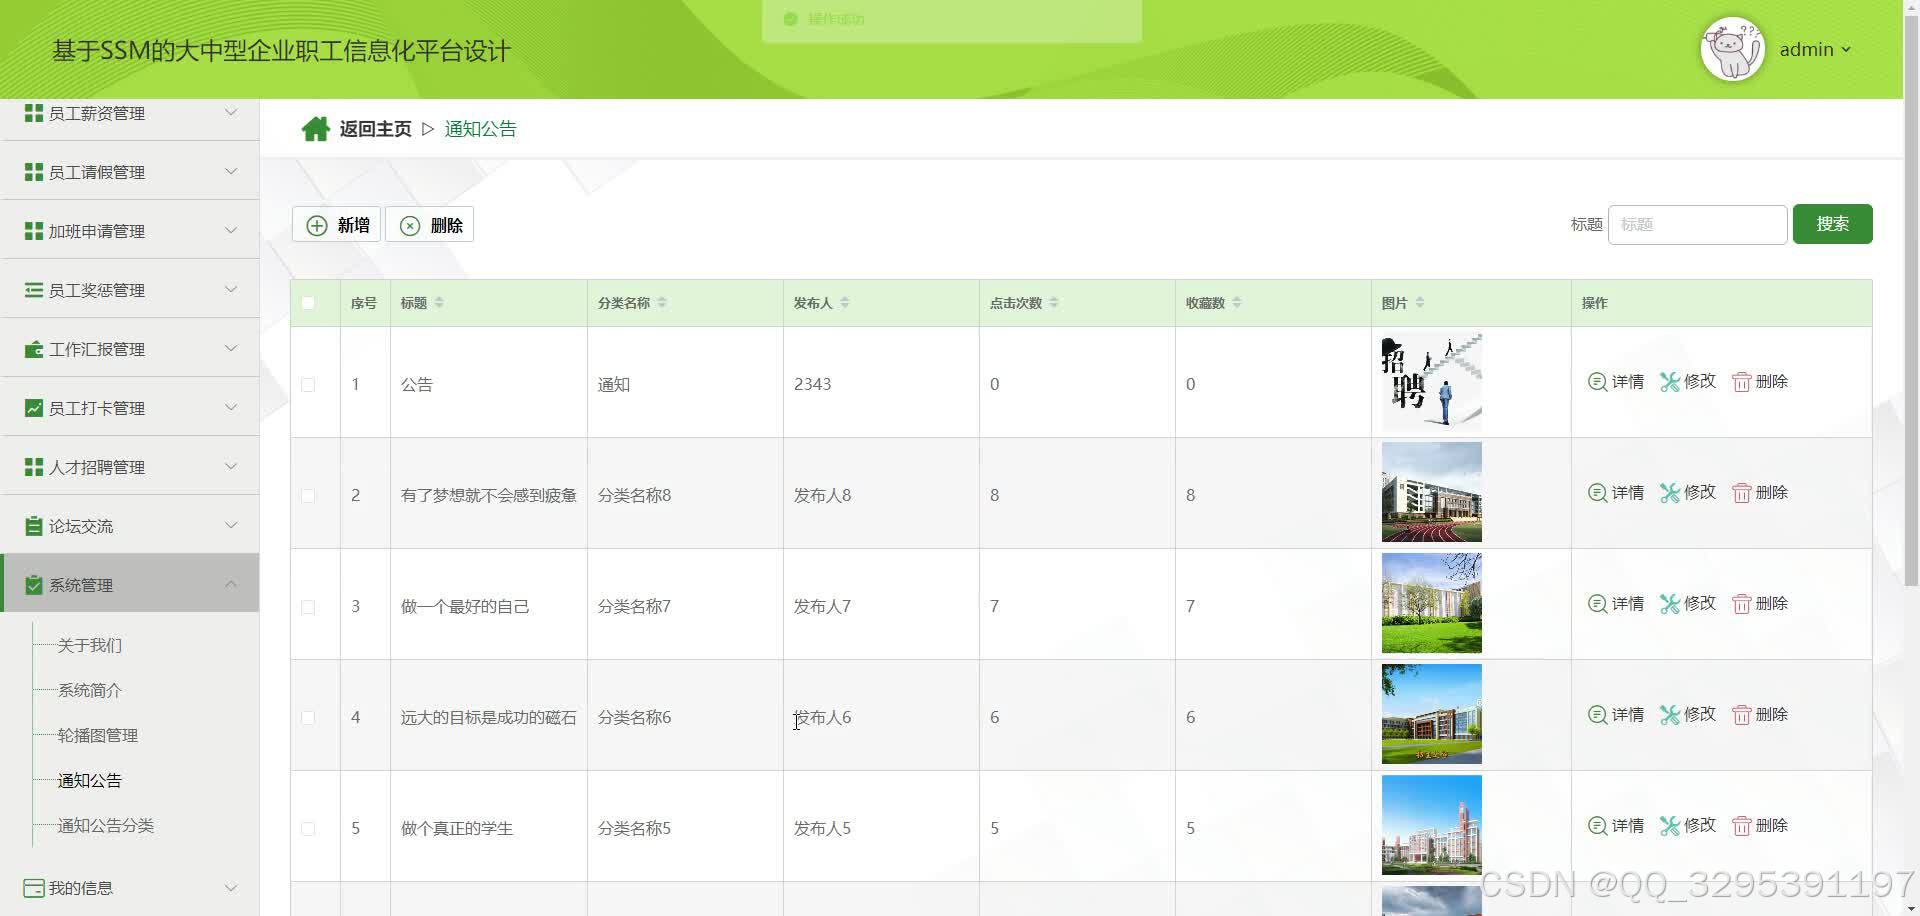Screen dimensions: 1920x916
Task: Click the 修改 wrench icon in row 发布人8
Action: (x=1670, y=493)
